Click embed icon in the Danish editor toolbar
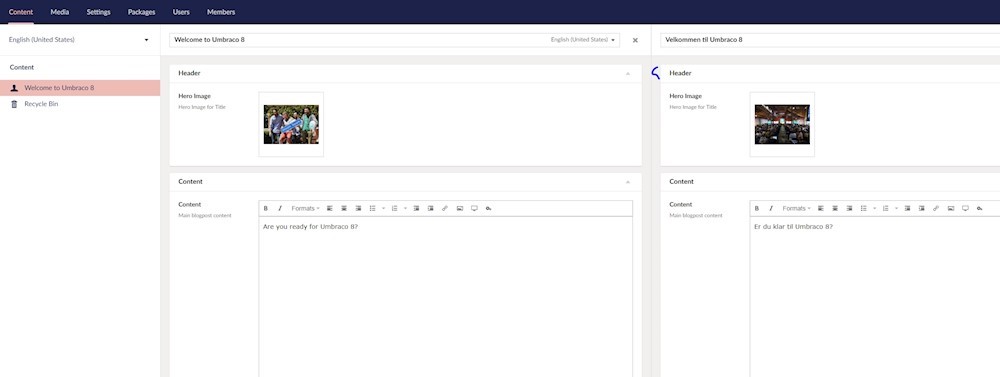The width and height of the screenshot is (1000, 377). click(x=965, y=209)
